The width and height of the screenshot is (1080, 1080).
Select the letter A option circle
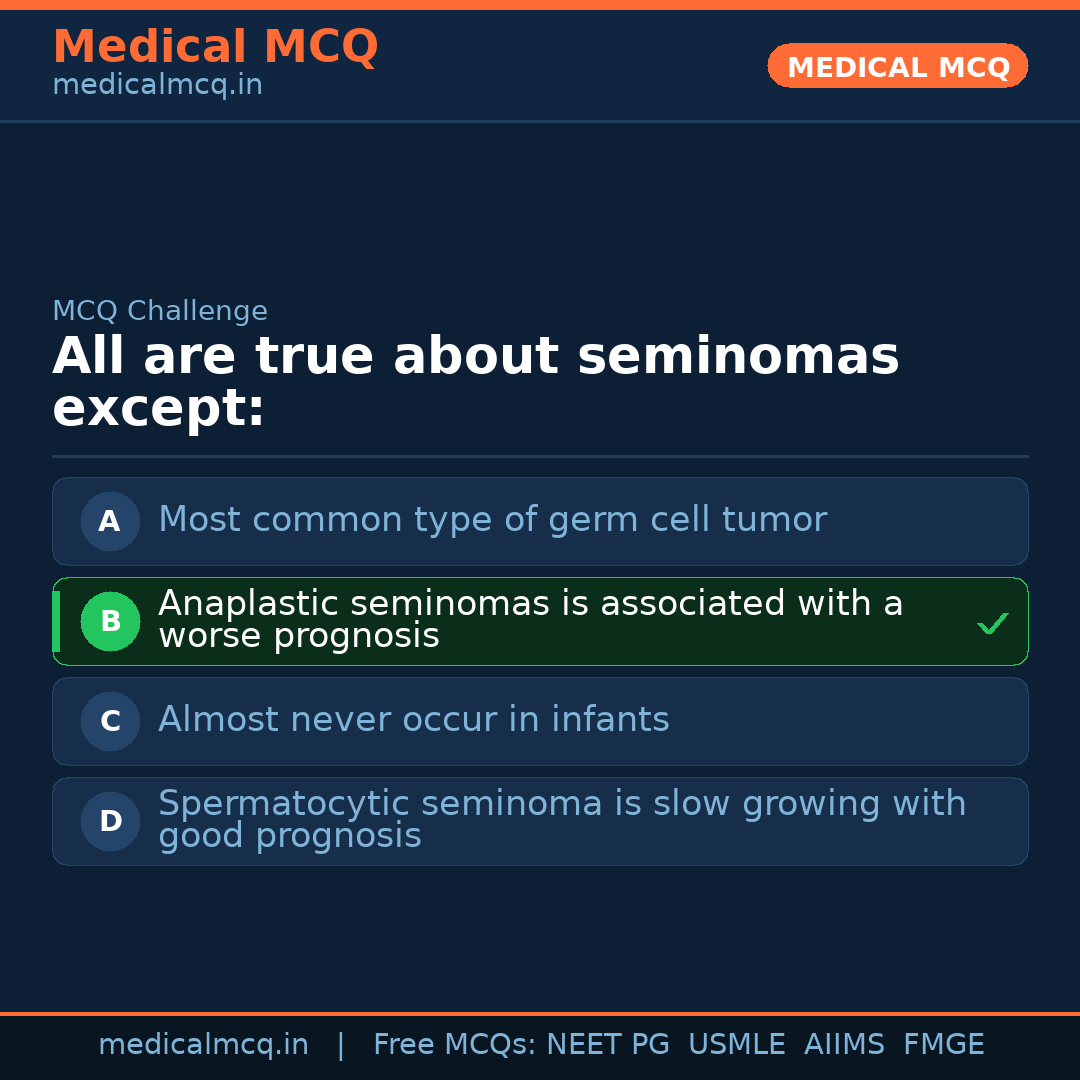tap(110, 521)
